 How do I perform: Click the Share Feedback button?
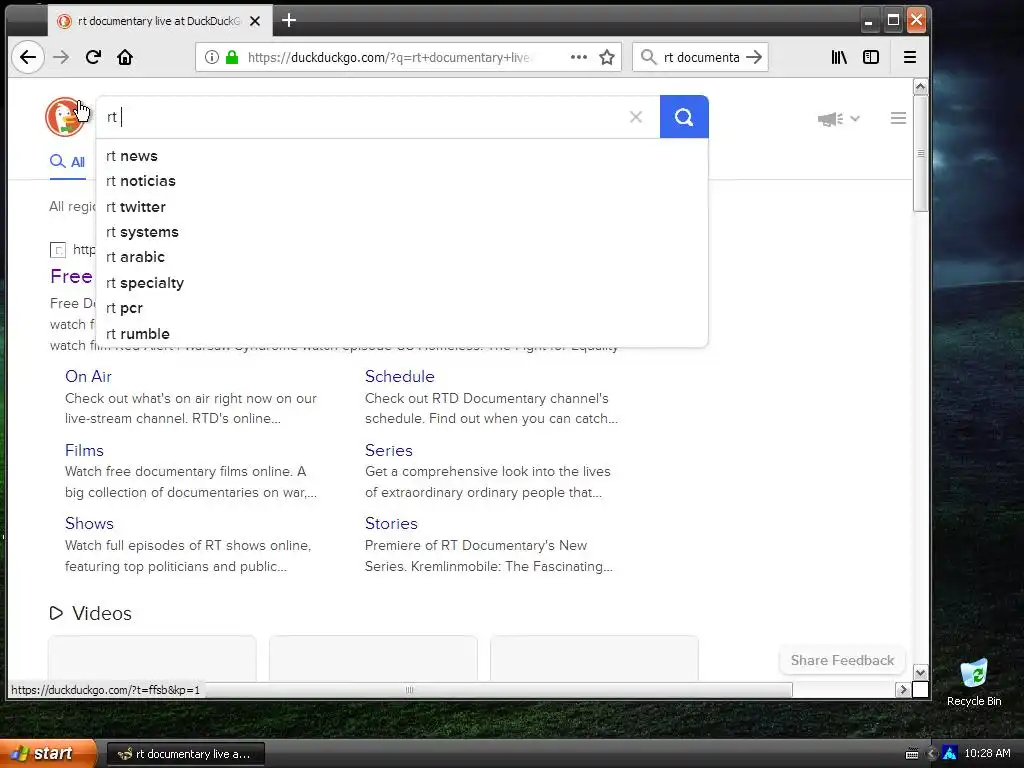pos(842,660)
